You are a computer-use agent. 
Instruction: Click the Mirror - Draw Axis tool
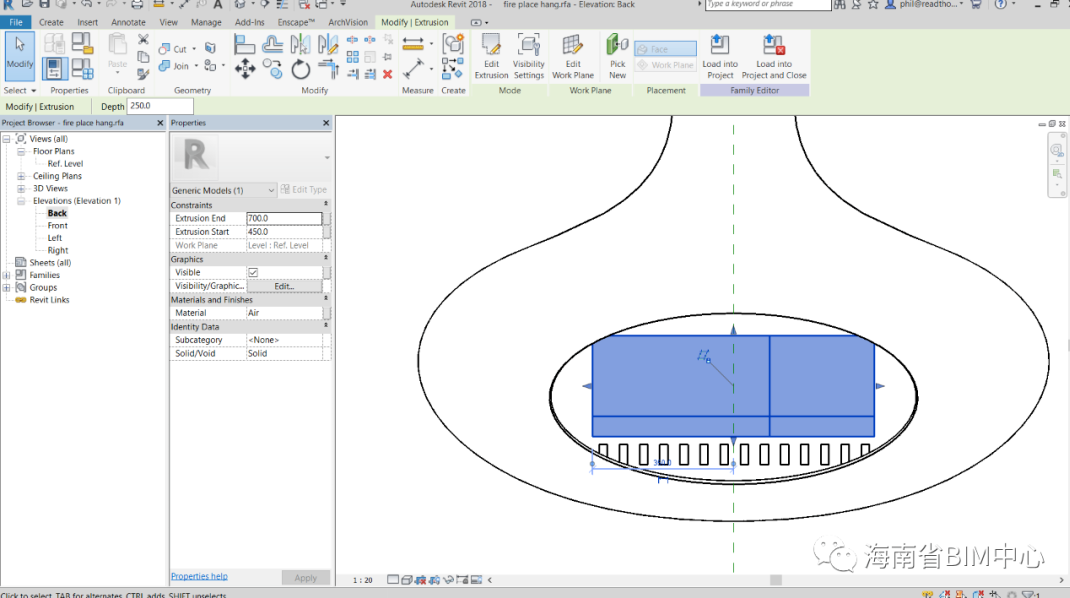click(328, 45)
